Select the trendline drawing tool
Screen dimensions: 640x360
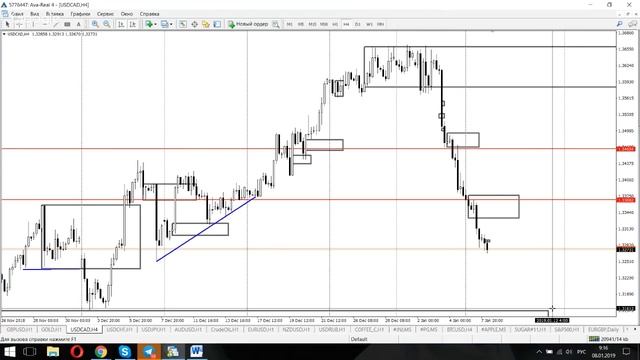click(56, 24)
